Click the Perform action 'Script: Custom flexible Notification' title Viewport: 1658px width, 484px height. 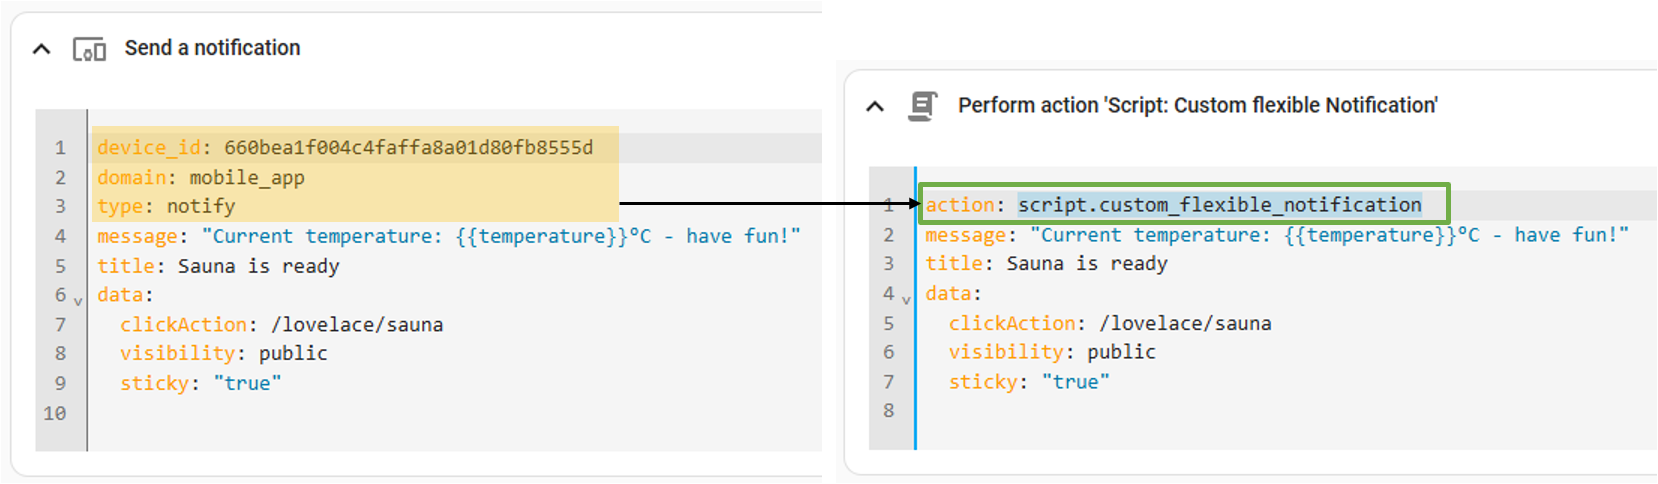coord(1197,105)
